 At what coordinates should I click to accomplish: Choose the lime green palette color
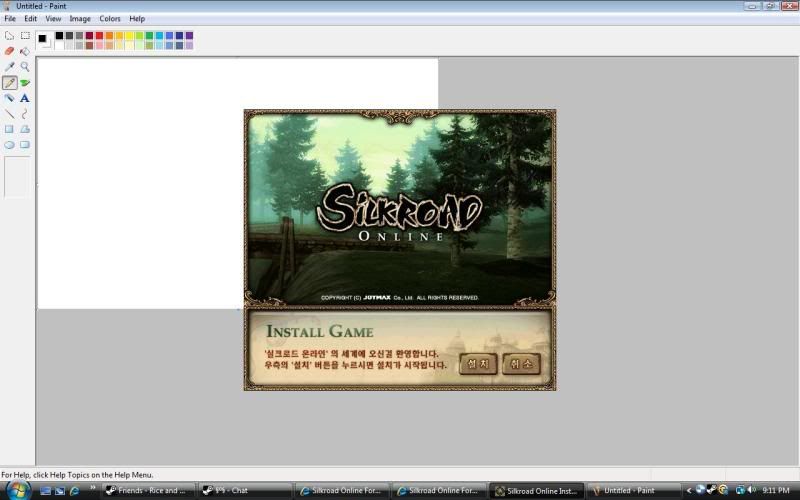(139, 35)
